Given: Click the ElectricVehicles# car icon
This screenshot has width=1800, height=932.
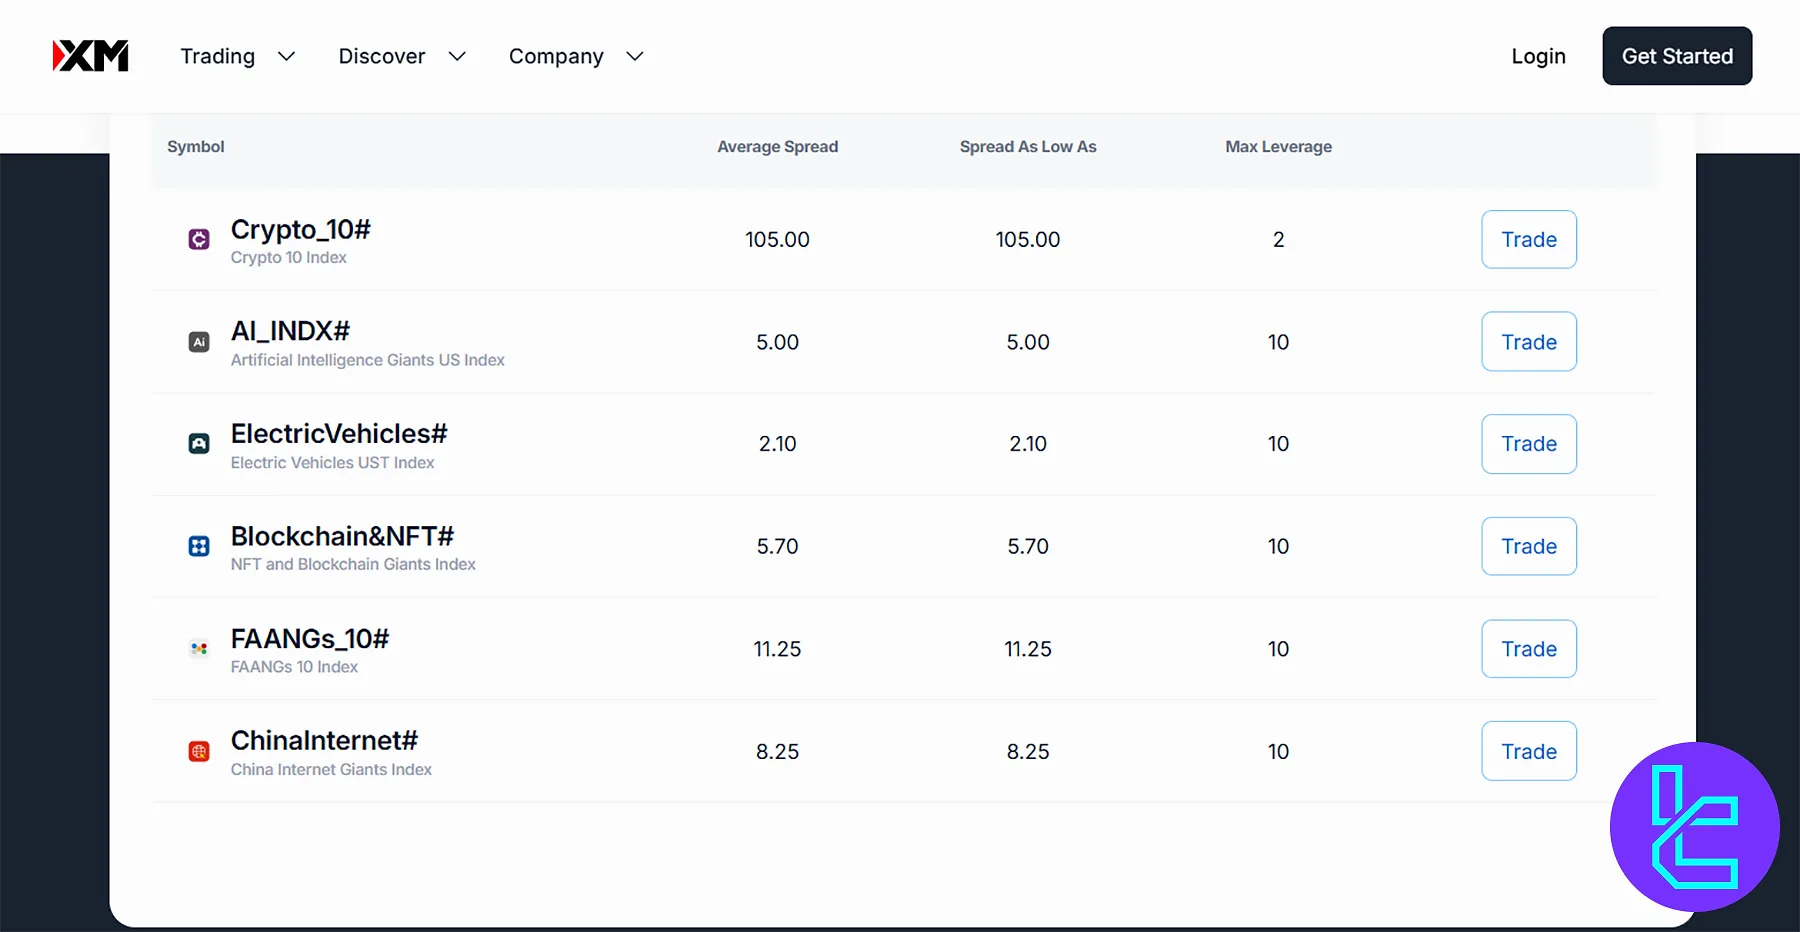Looking at the screenshot, I should (199, 444).
